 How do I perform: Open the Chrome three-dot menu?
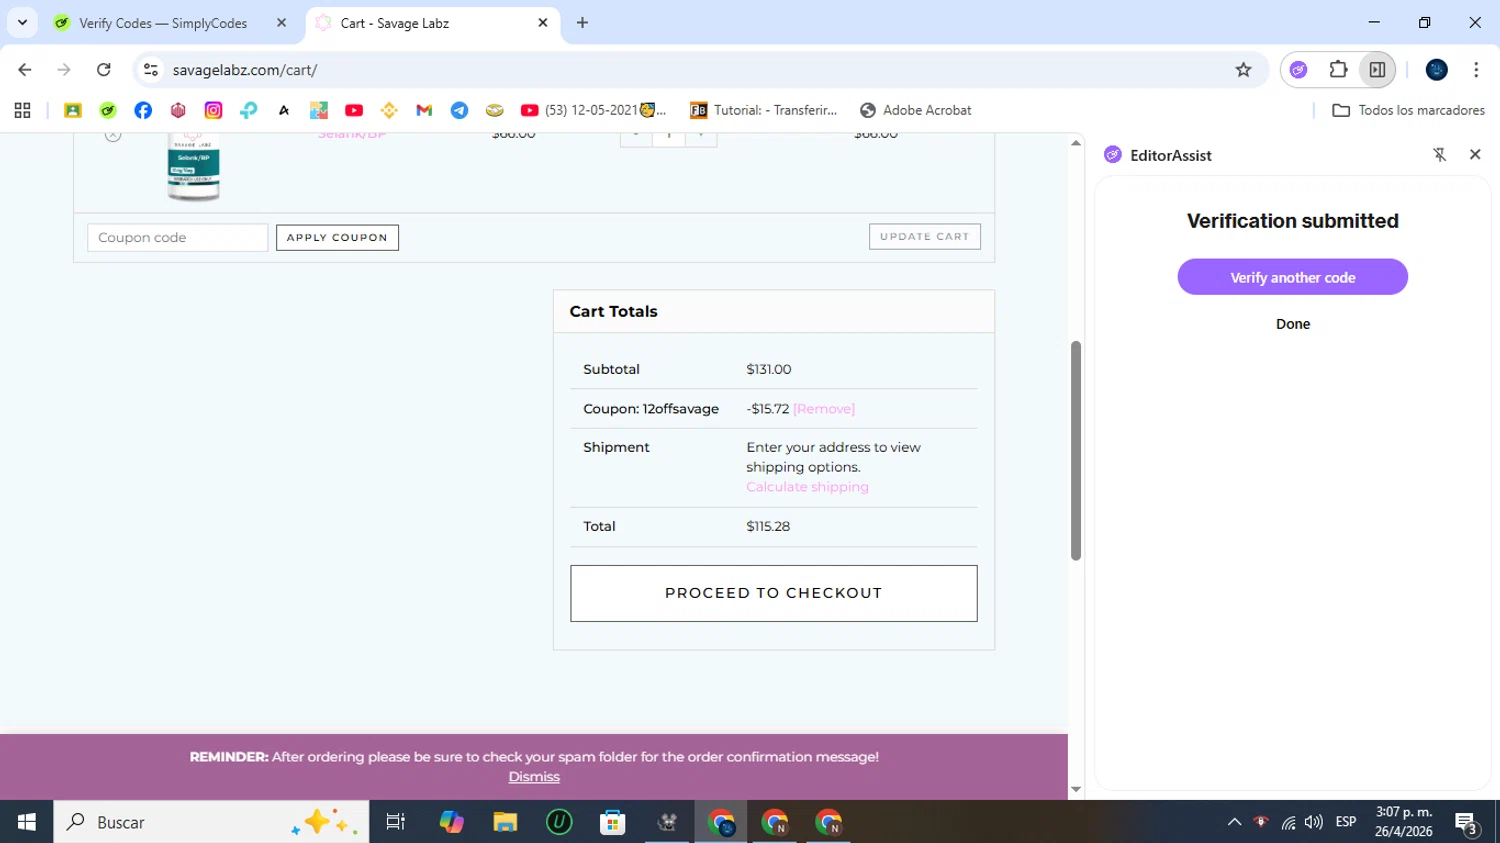tap(1476, 70)
